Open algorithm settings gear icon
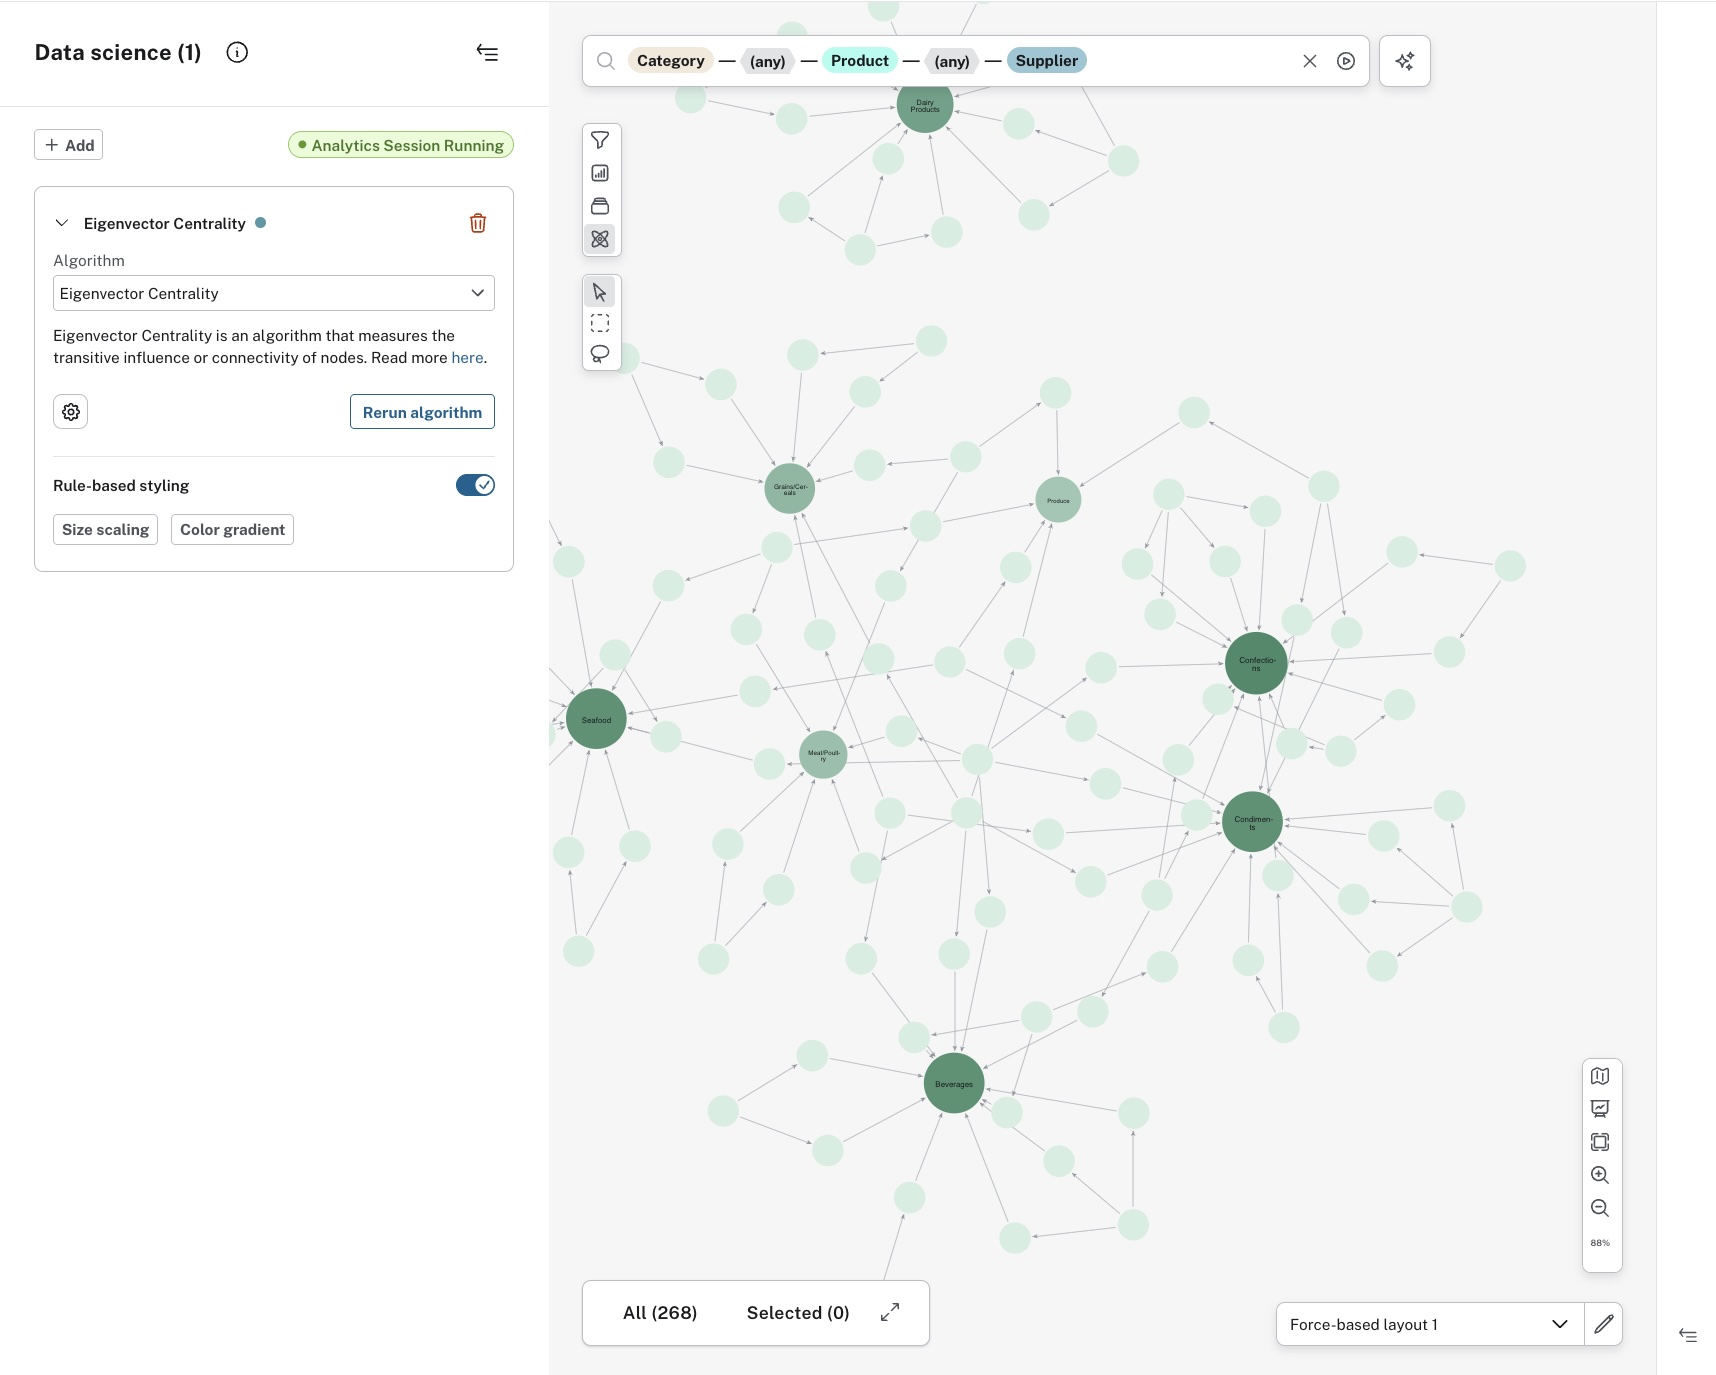The image size is (1716, 1375). [71, 412]
